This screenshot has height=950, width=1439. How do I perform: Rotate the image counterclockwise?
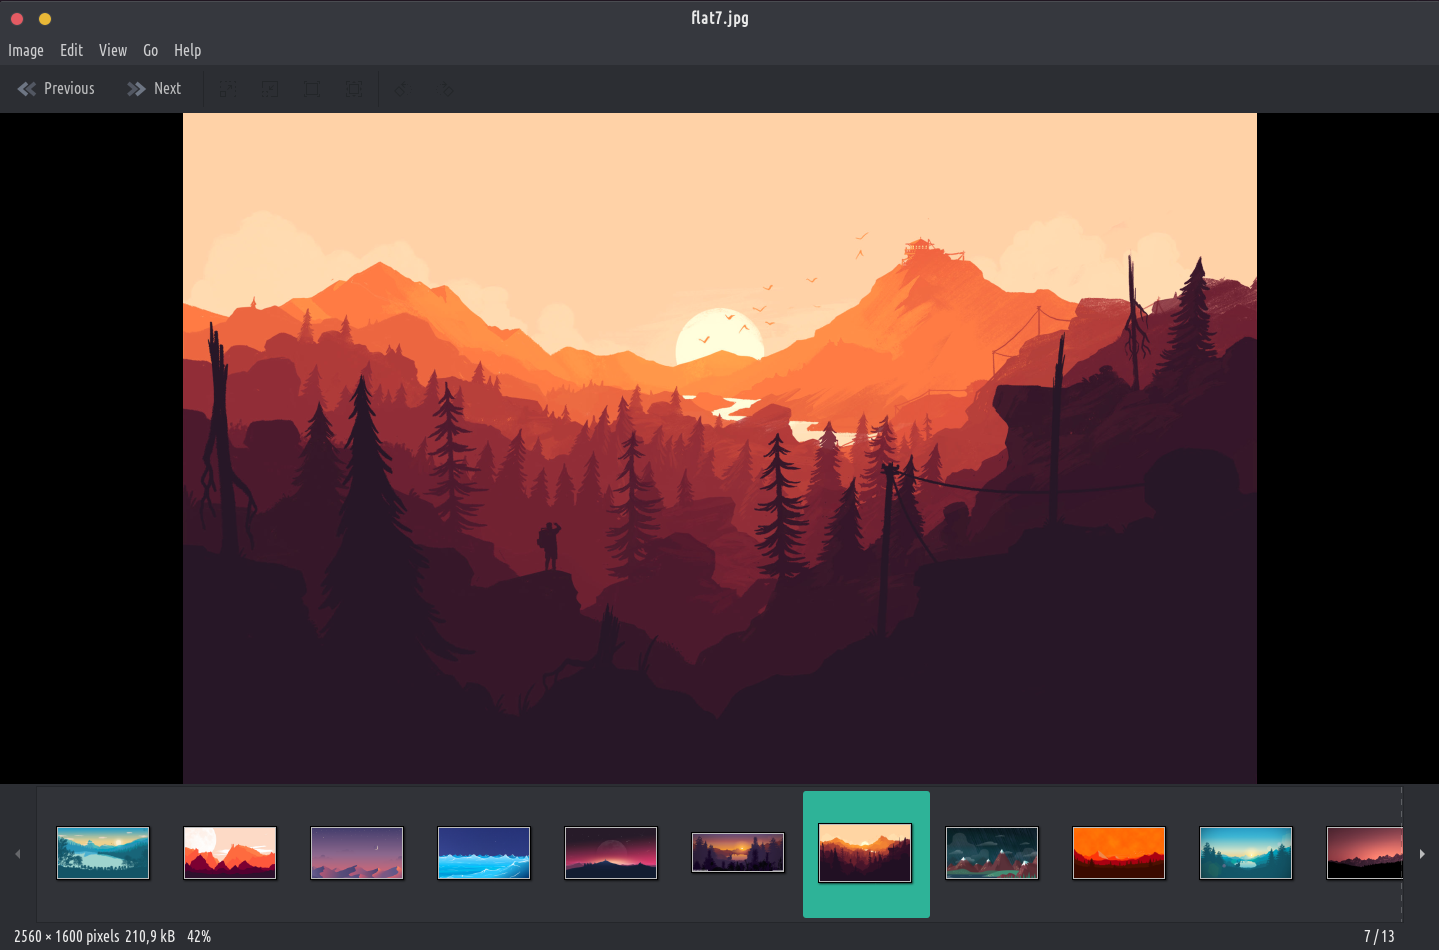(401, 89)
